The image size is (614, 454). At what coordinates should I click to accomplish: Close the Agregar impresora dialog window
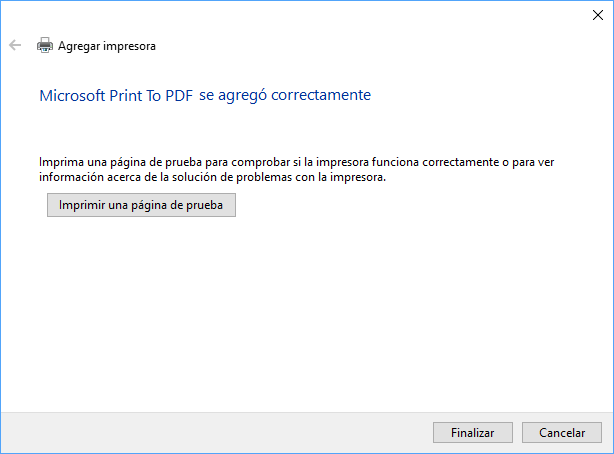coord(597,14)
